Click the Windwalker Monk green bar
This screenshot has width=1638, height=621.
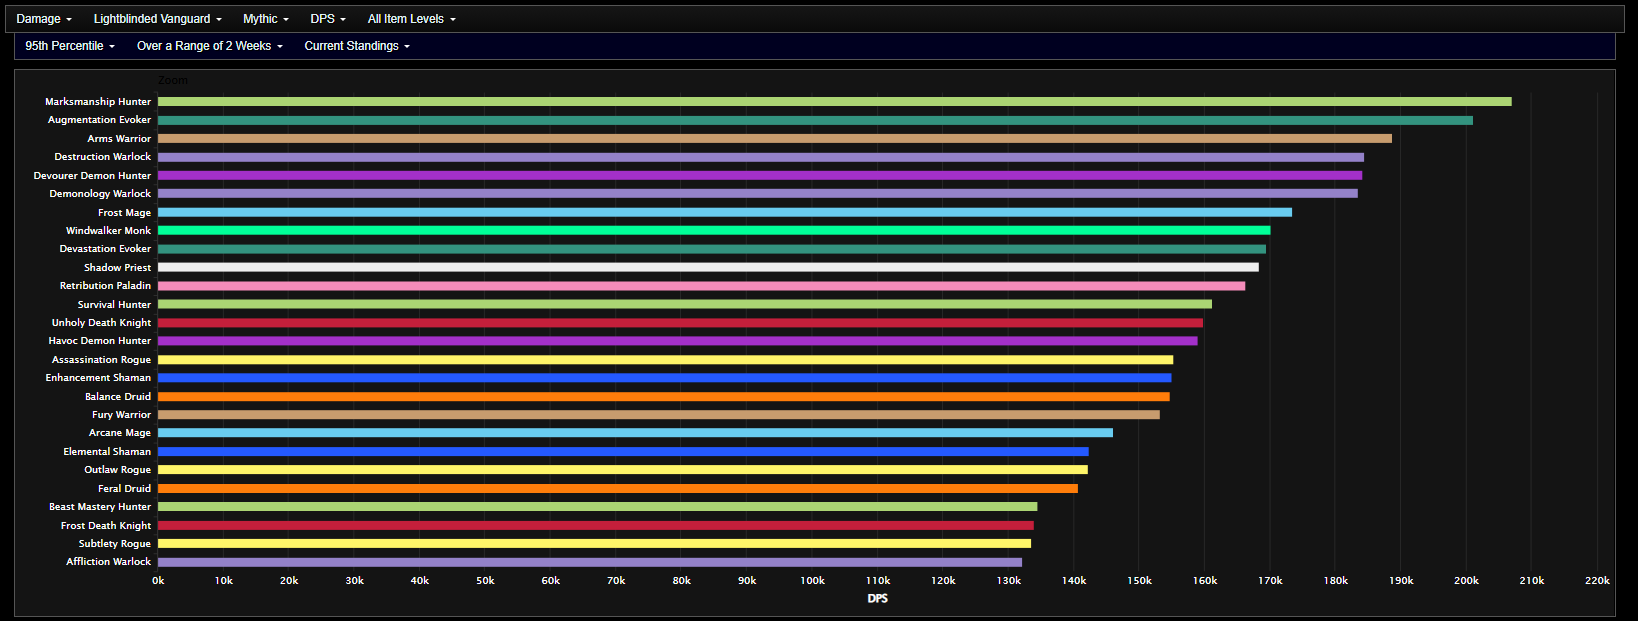(714, 231)
